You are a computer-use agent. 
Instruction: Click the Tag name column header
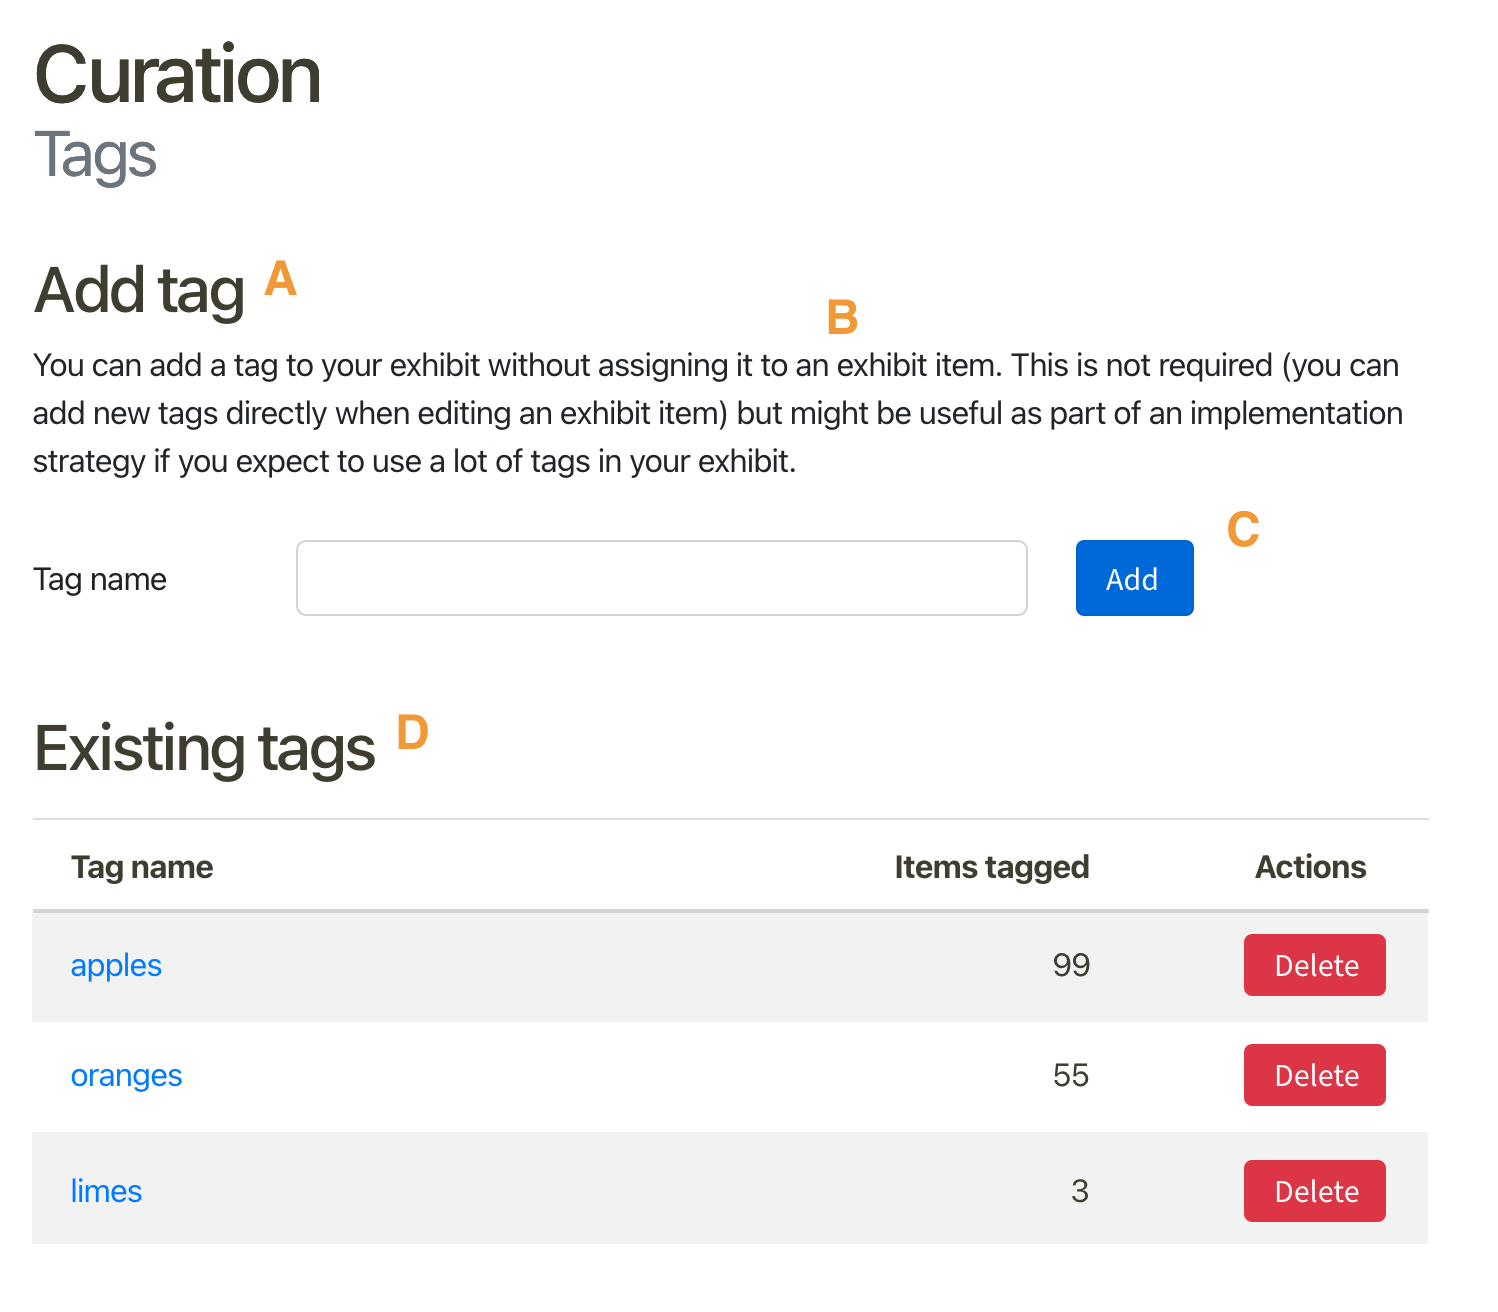142,867
